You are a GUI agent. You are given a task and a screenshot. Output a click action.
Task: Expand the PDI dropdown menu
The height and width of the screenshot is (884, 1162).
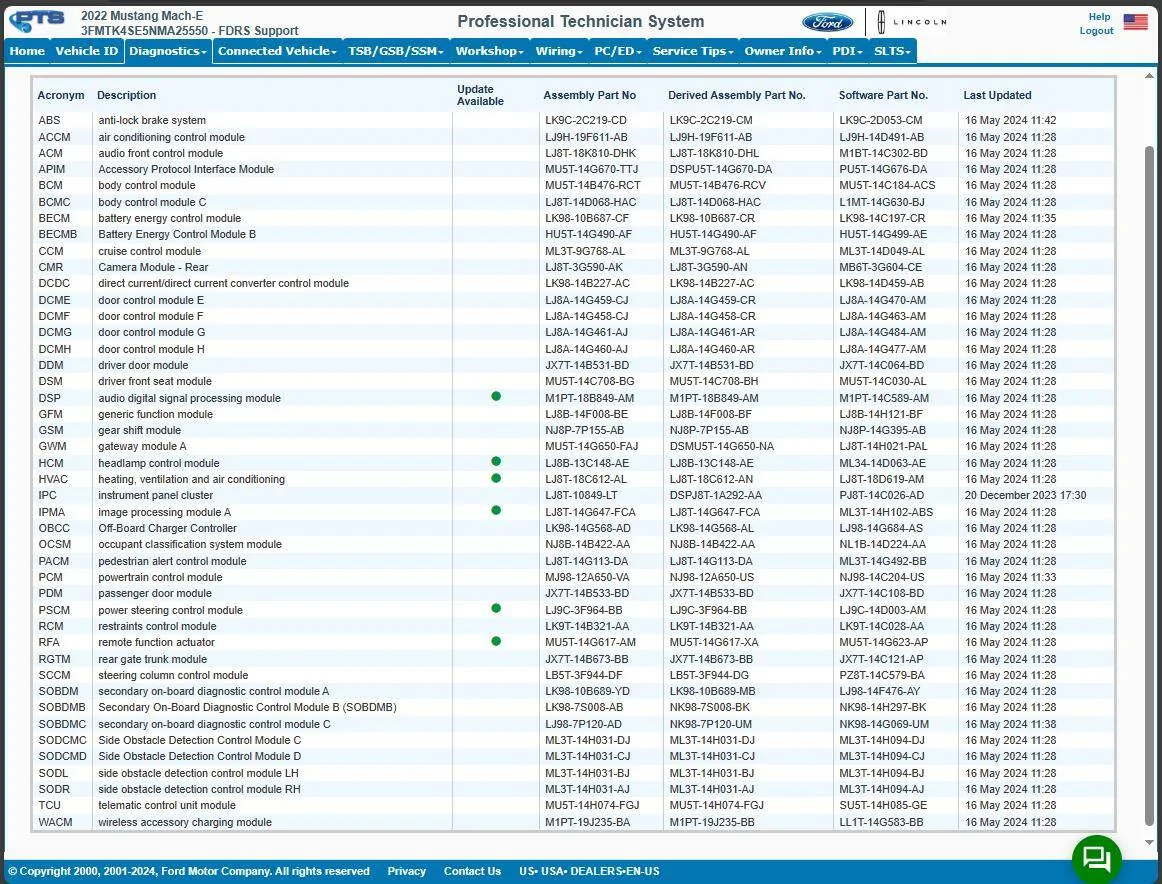847,50
